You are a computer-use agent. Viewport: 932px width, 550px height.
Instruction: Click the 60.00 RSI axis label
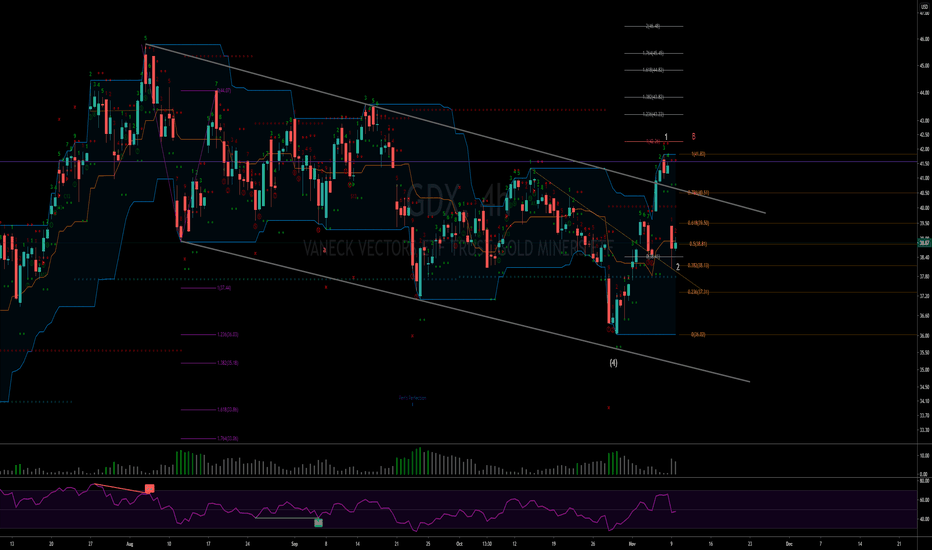924,500
